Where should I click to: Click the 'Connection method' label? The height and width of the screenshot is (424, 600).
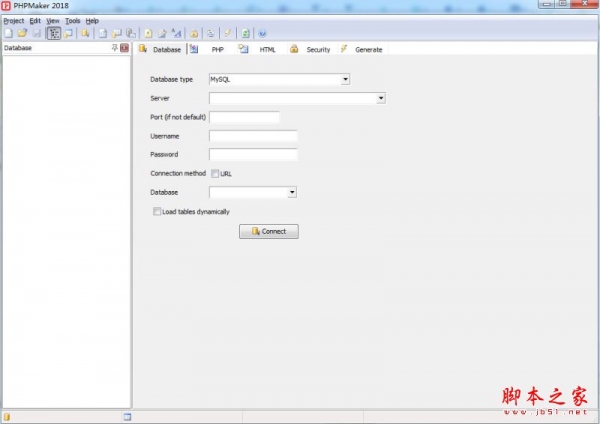[178, 173]
